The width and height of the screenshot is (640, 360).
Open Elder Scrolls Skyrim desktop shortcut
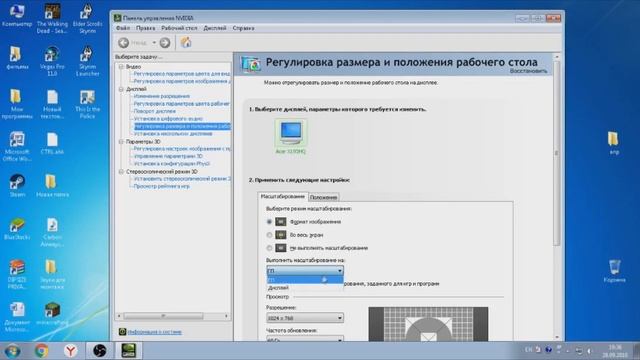87,18
